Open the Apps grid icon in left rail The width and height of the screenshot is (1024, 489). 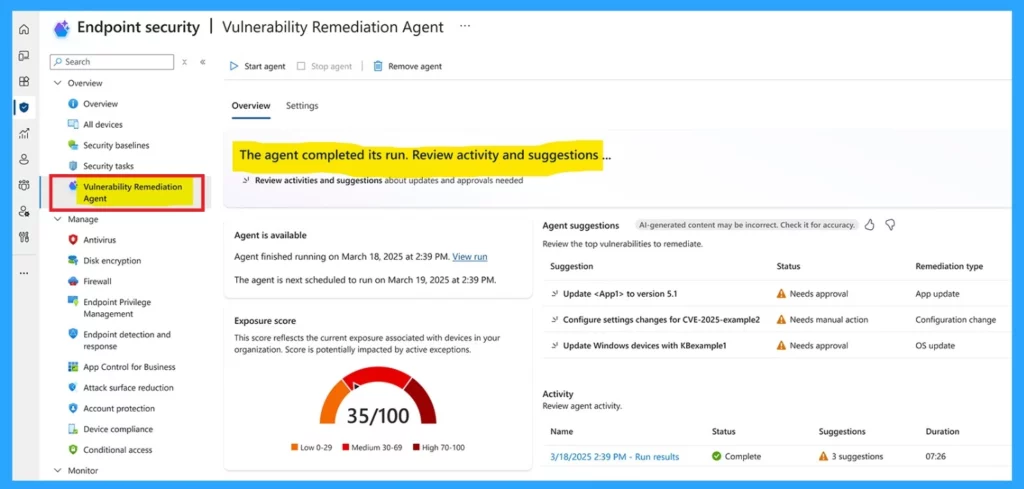24,82
